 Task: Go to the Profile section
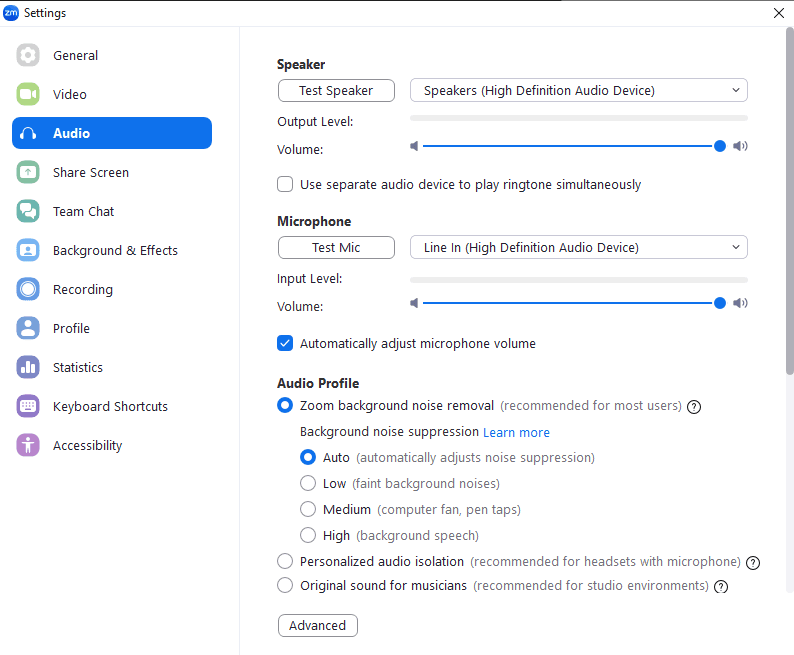(x=71, y=329)
